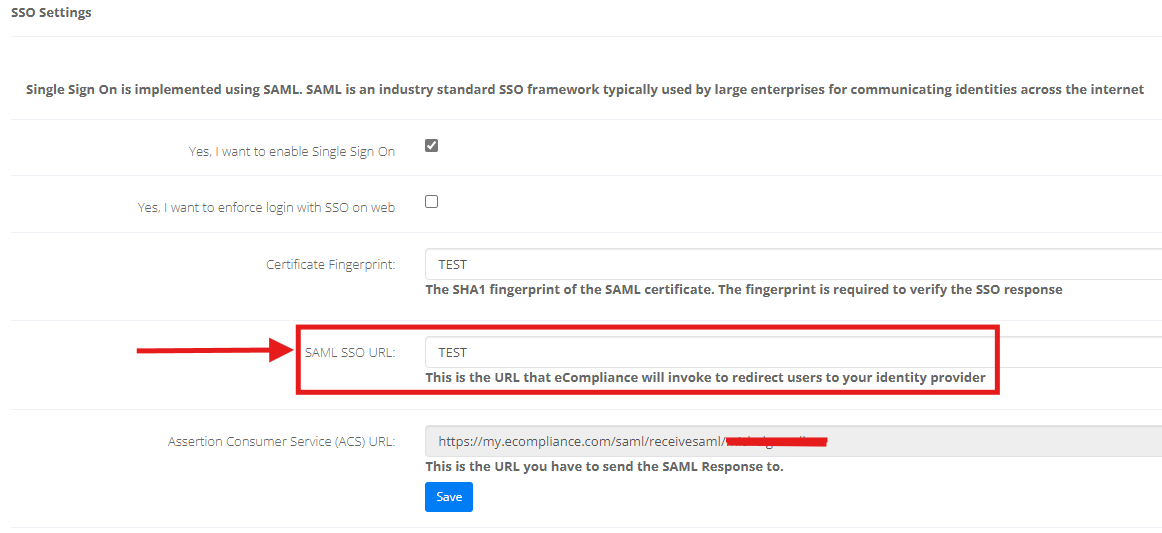This screenshot has height=533, width=1162.
Task: Click the Assertion Consumer Service (ACS) URL label
Action: click(282, 442)
